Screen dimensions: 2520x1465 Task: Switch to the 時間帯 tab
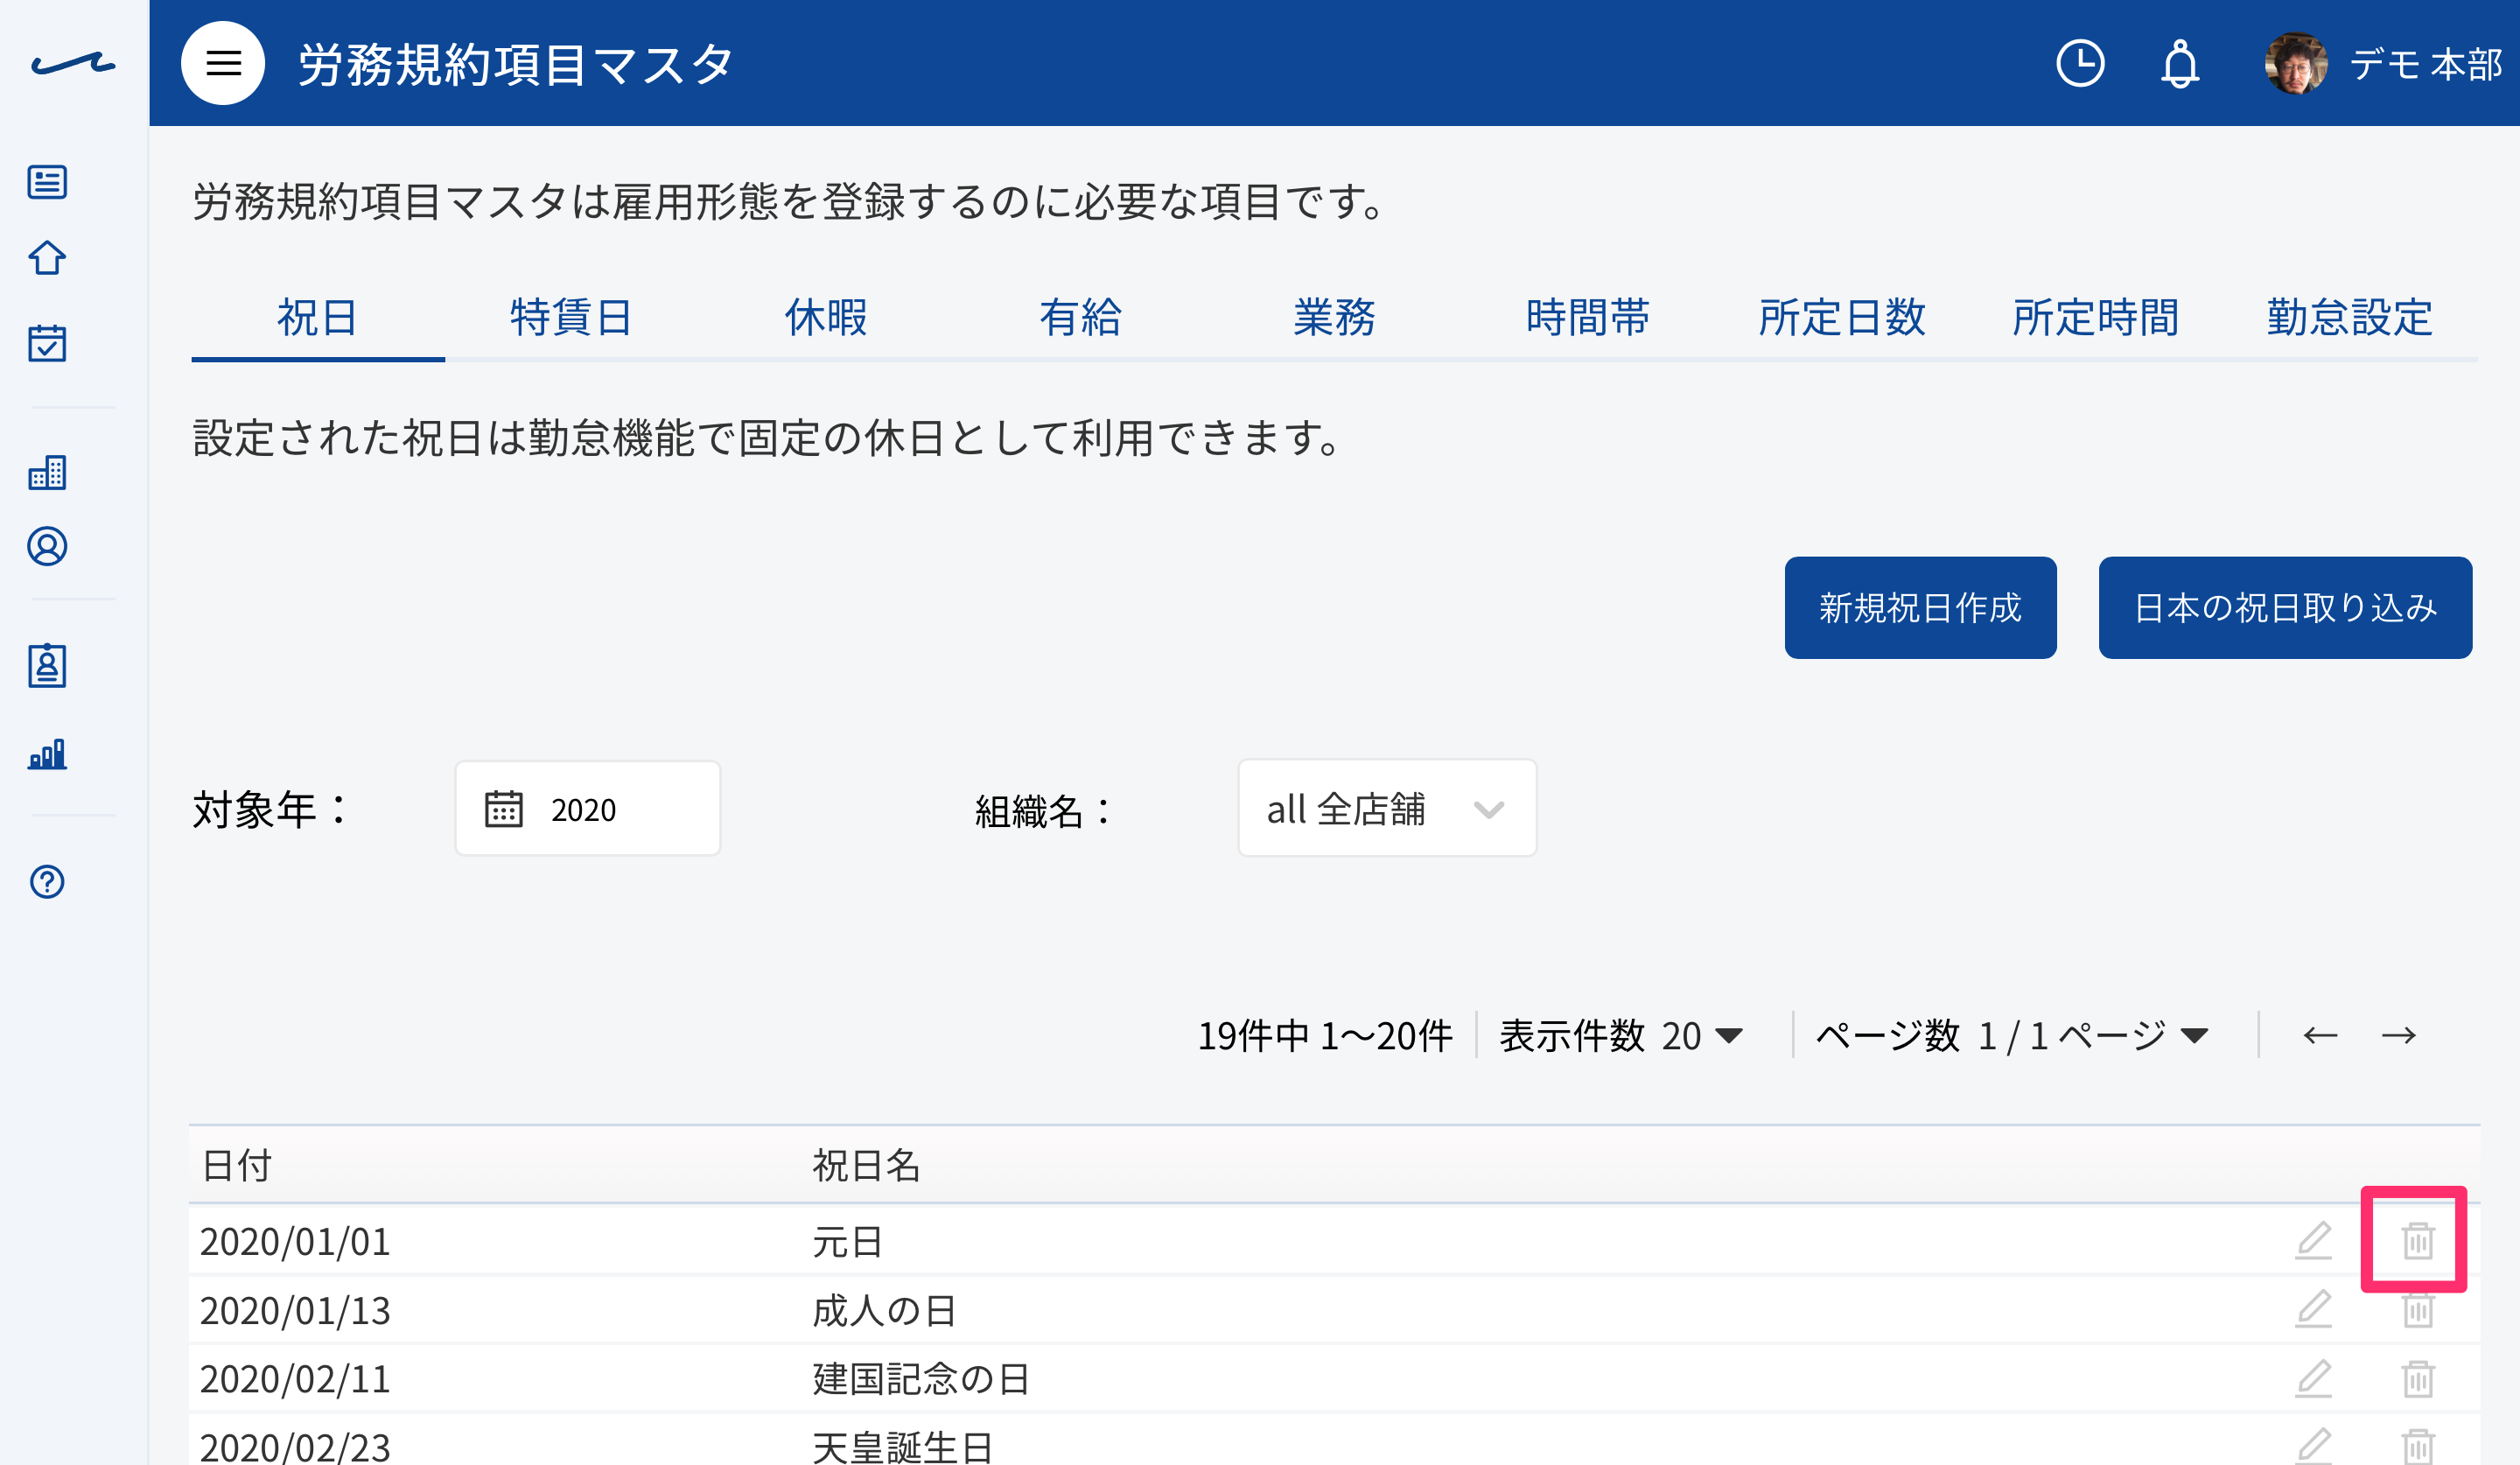[x=1588, y=318]
